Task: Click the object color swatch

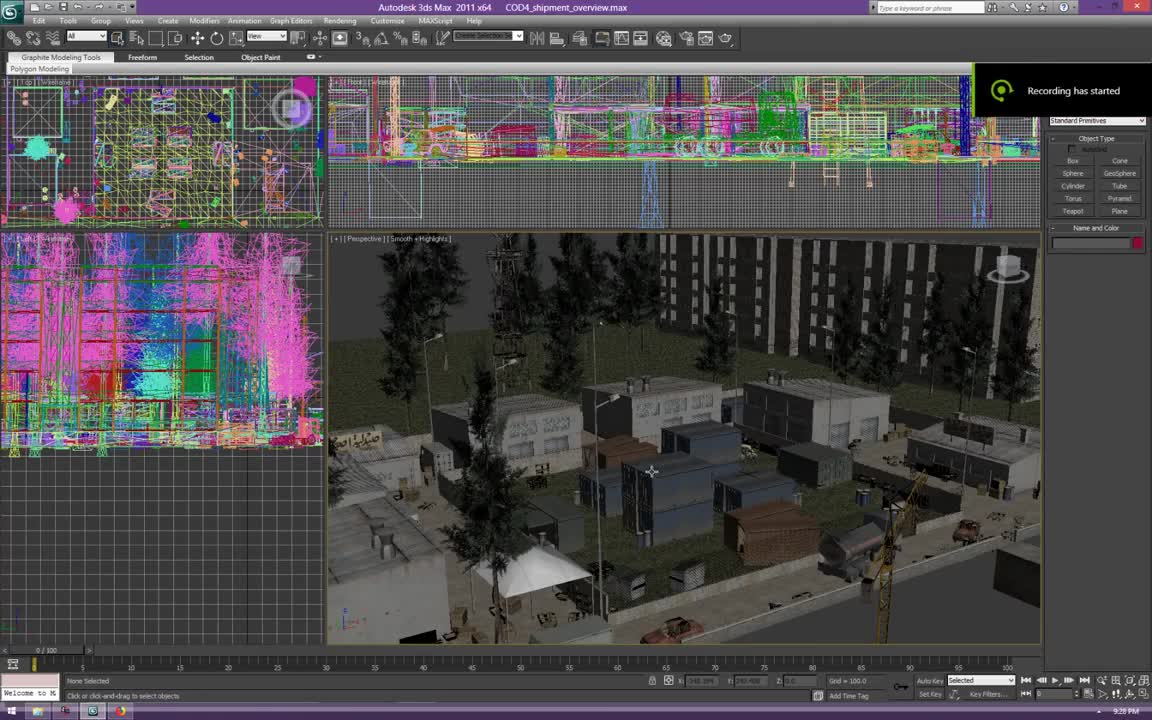Action: pos(1138,243)
